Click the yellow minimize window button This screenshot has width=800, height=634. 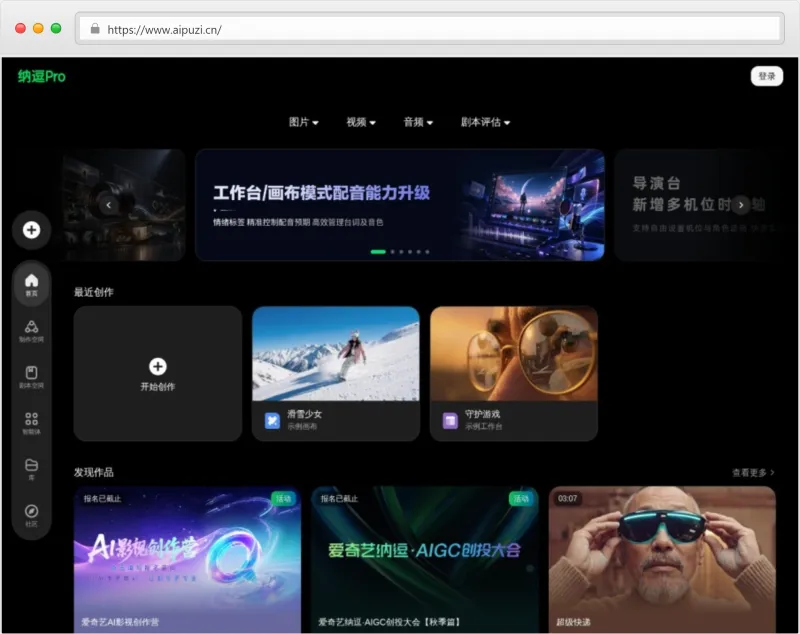[x=38, y=29]
